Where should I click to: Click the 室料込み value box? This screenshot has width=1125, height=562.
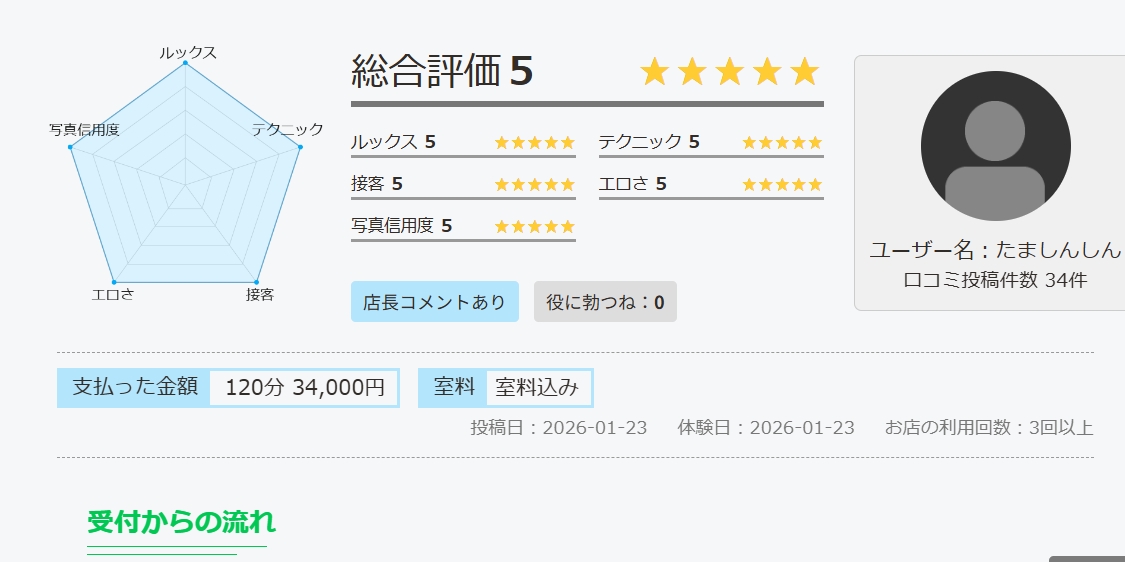coord(537,388)
